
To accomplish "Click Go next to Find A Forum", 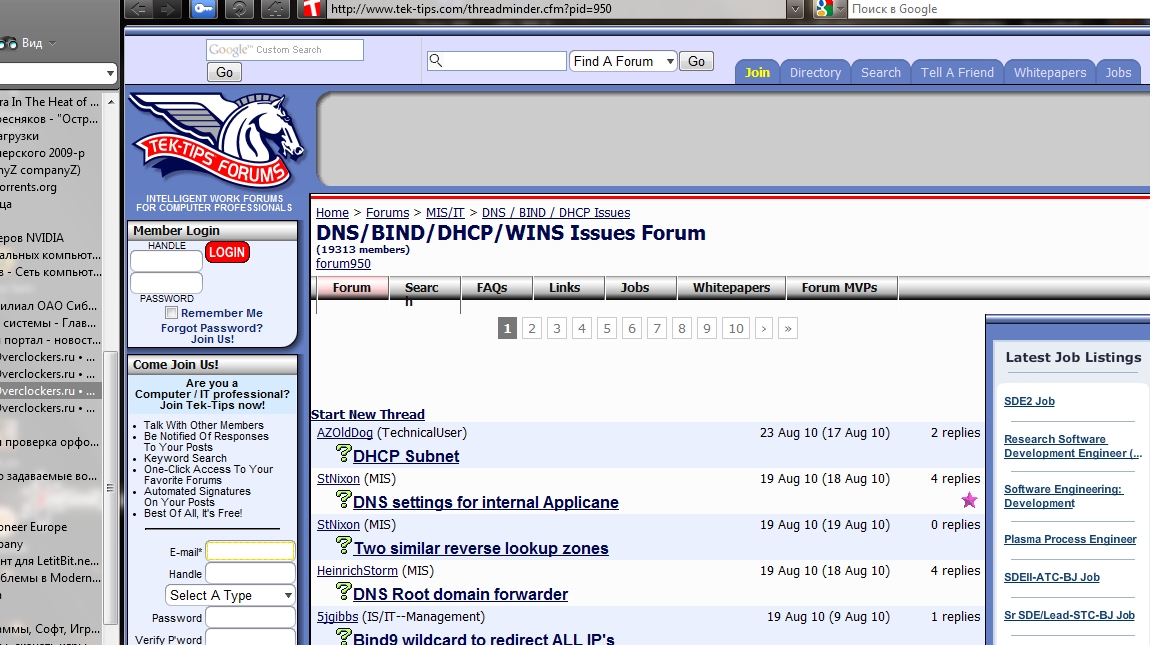I will tap(696, 62).
